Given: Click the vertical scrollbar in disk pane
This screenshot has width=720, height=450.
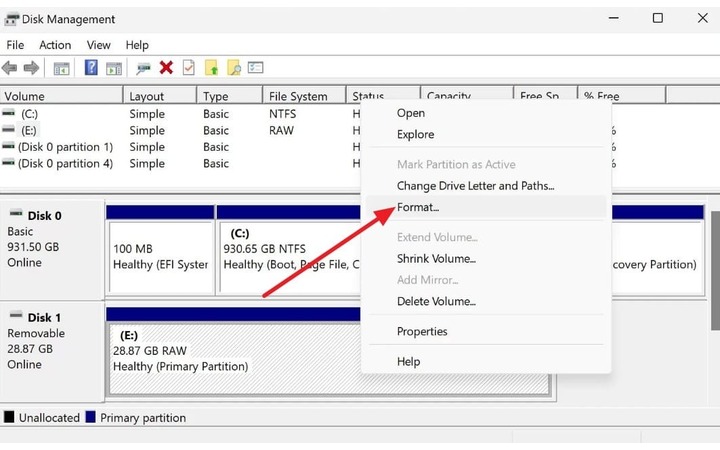Looking at the screenshot, I should (x=715, y=270).
